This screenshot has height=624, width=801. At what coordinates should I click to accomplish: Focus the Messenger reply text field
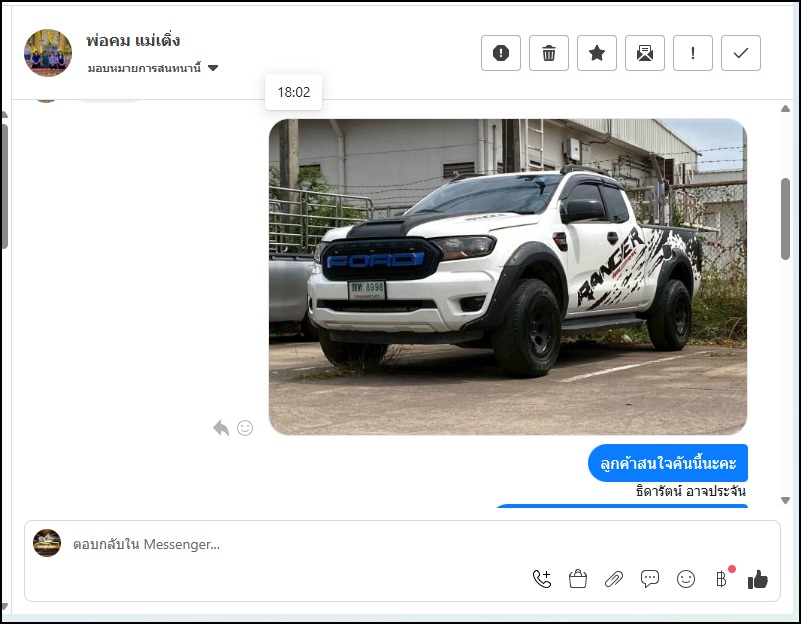click(x=403, y=544)
